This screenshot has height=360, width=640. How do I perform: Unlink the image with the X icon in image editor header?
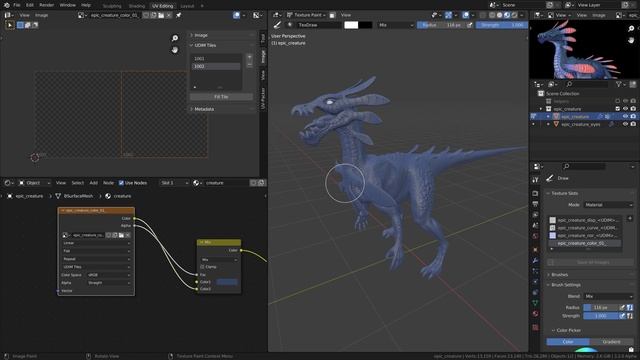pyautogui.click(x=169, y=15)
